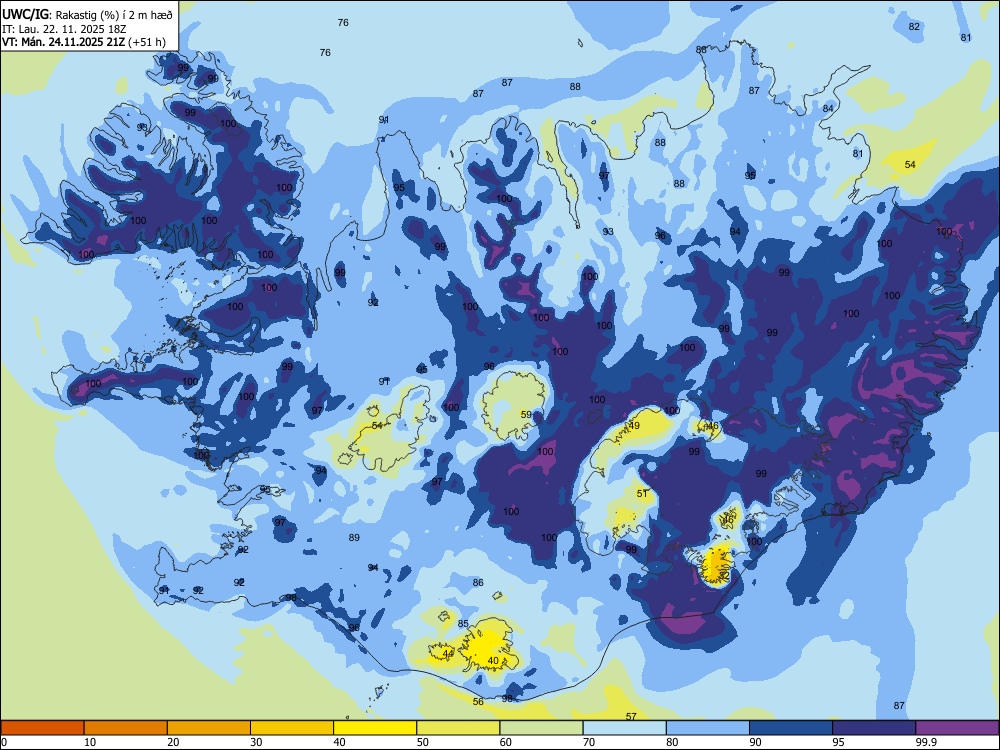The image size is (1000, 750).
Task: Click the '59' value inside the central glacier outline
Action: pyautogui.click(x=526, y=415)
